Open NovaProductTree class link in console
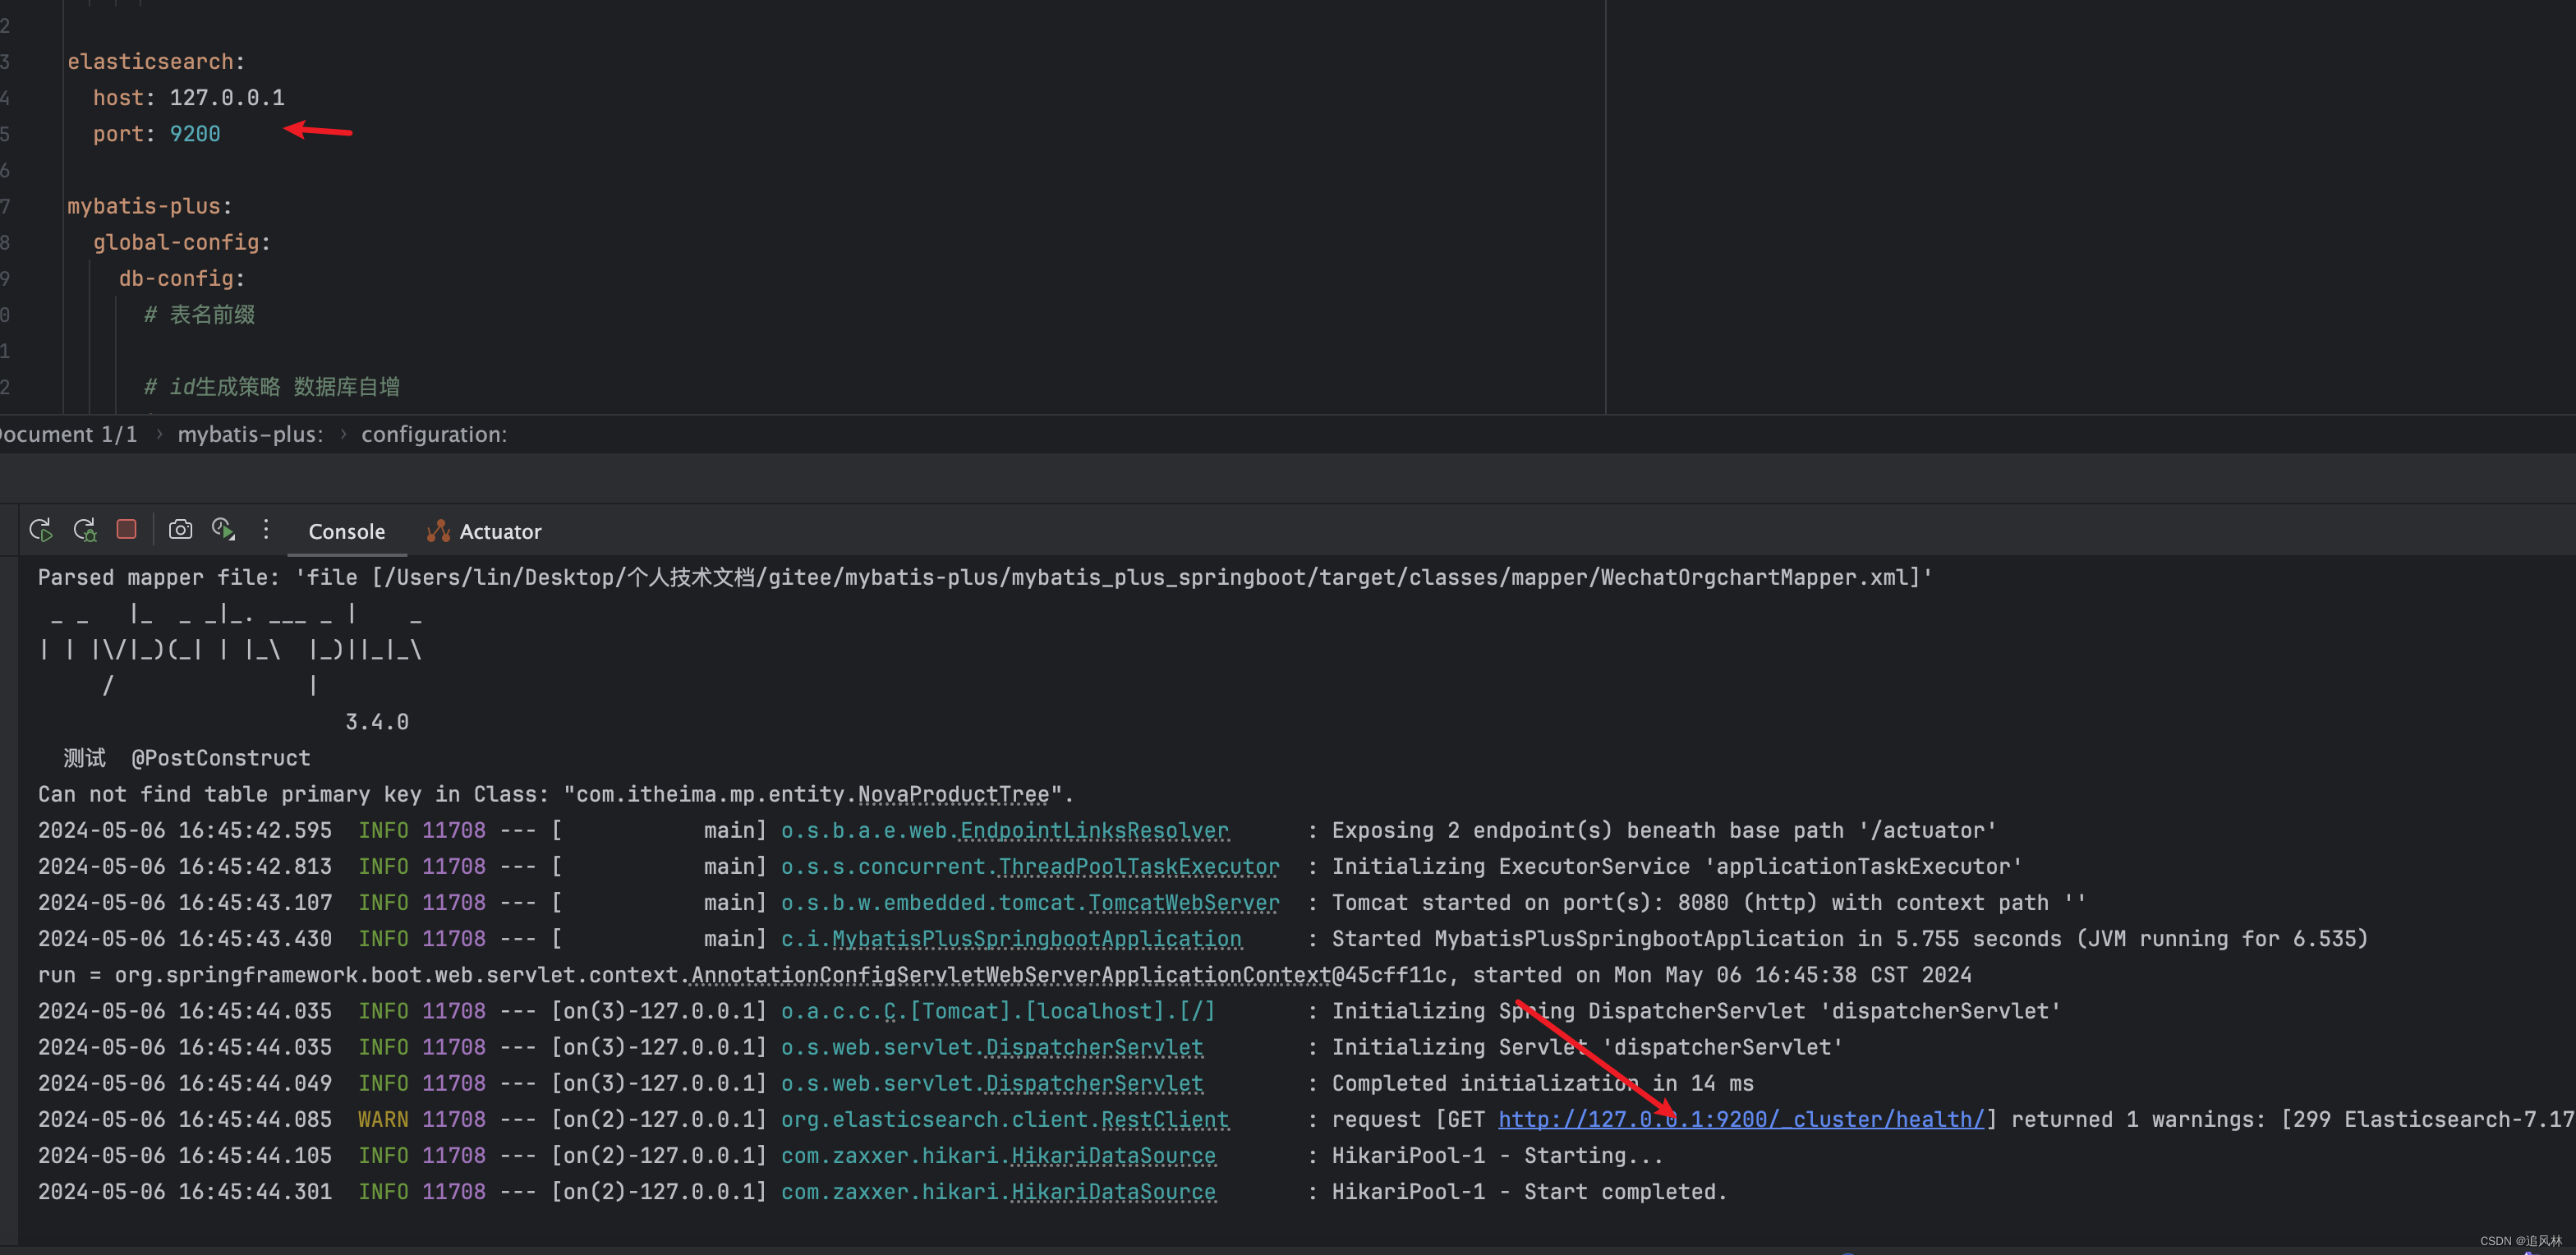 pyautogui.click(x=954, y=794)
